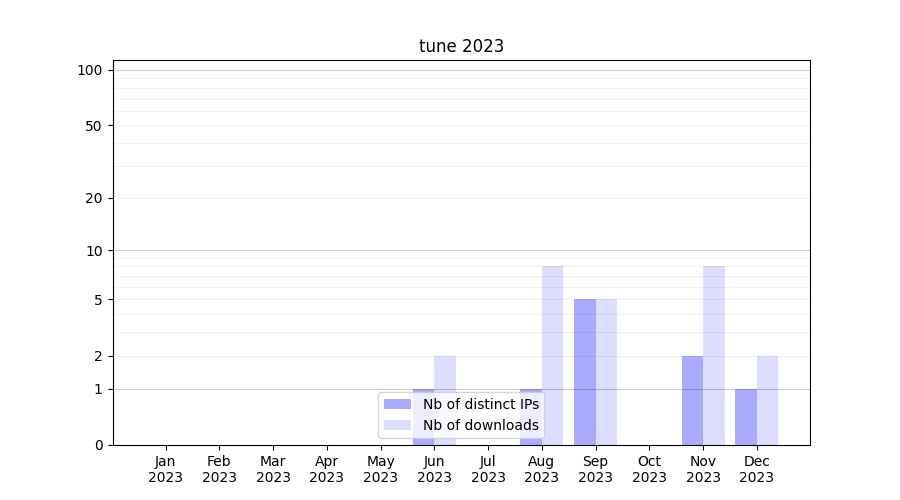The height and width of the screenshot is (500, 900).
Task: Click the "5" y-axis tick label
Action: [x=98, y=300]
